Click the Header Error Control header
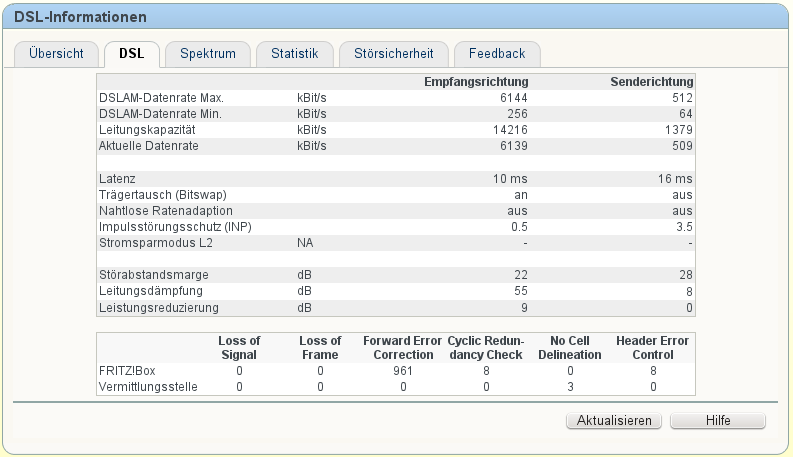The image size is (793, 457). tap(652, 348)
